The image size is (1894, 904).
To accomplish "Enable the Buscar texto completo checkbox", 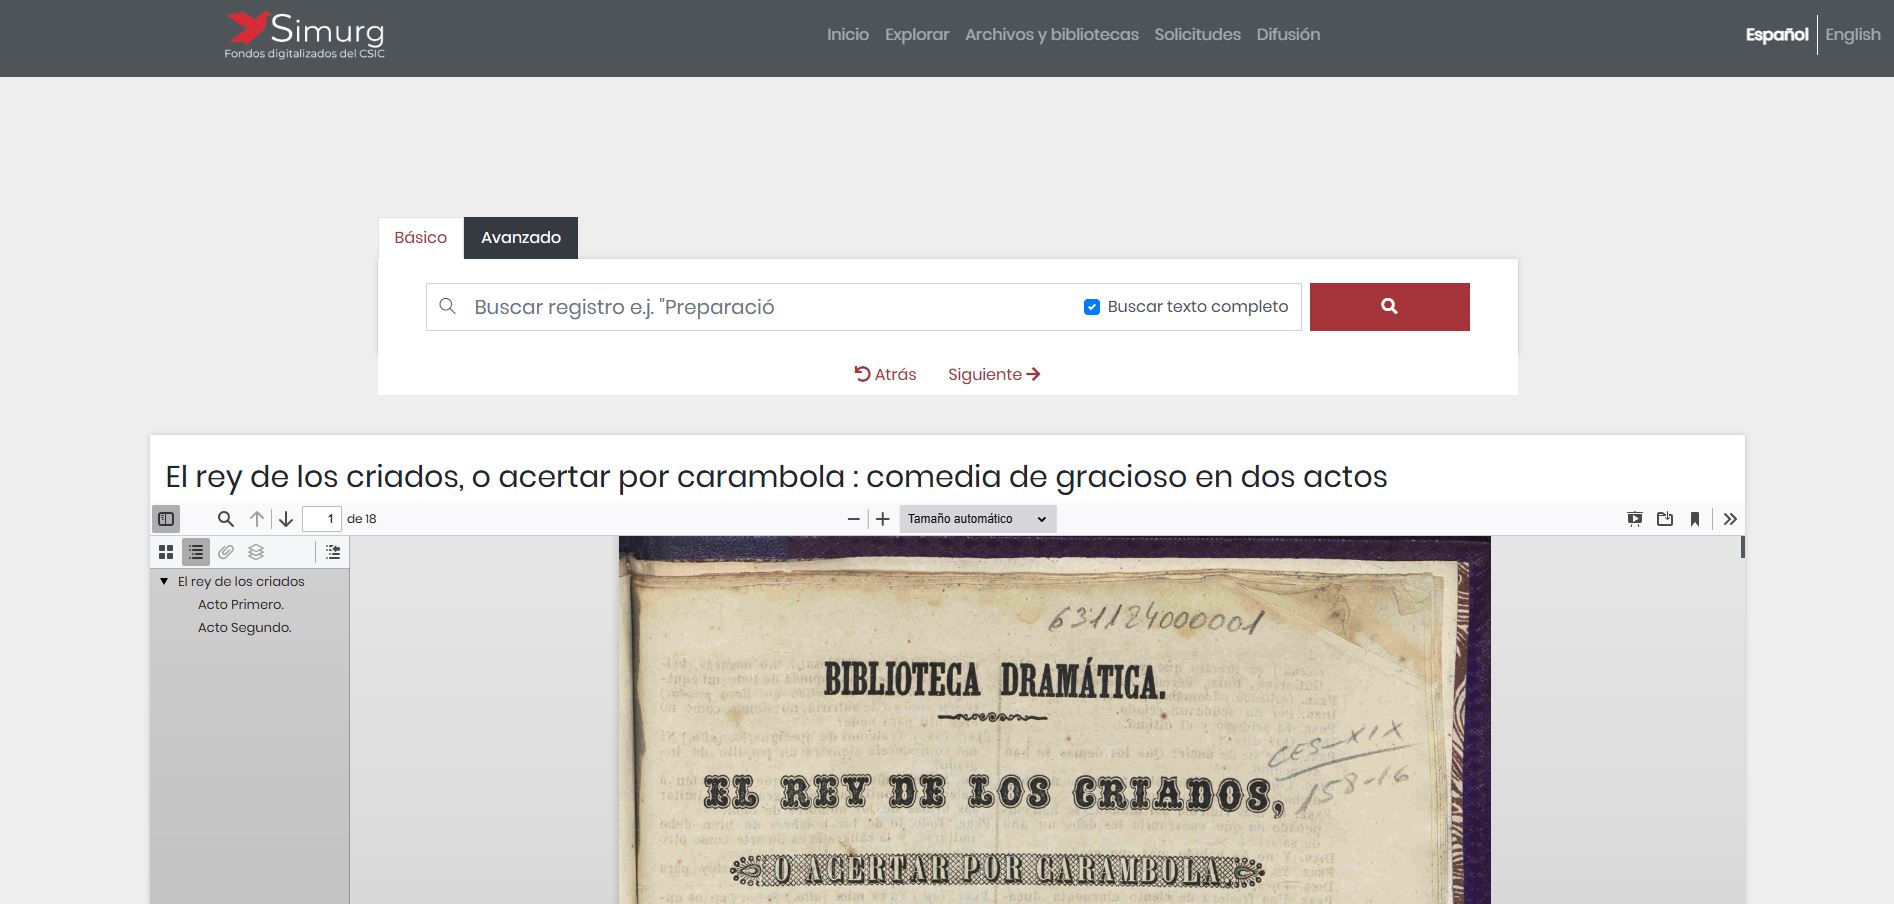I will (1090, 307).
